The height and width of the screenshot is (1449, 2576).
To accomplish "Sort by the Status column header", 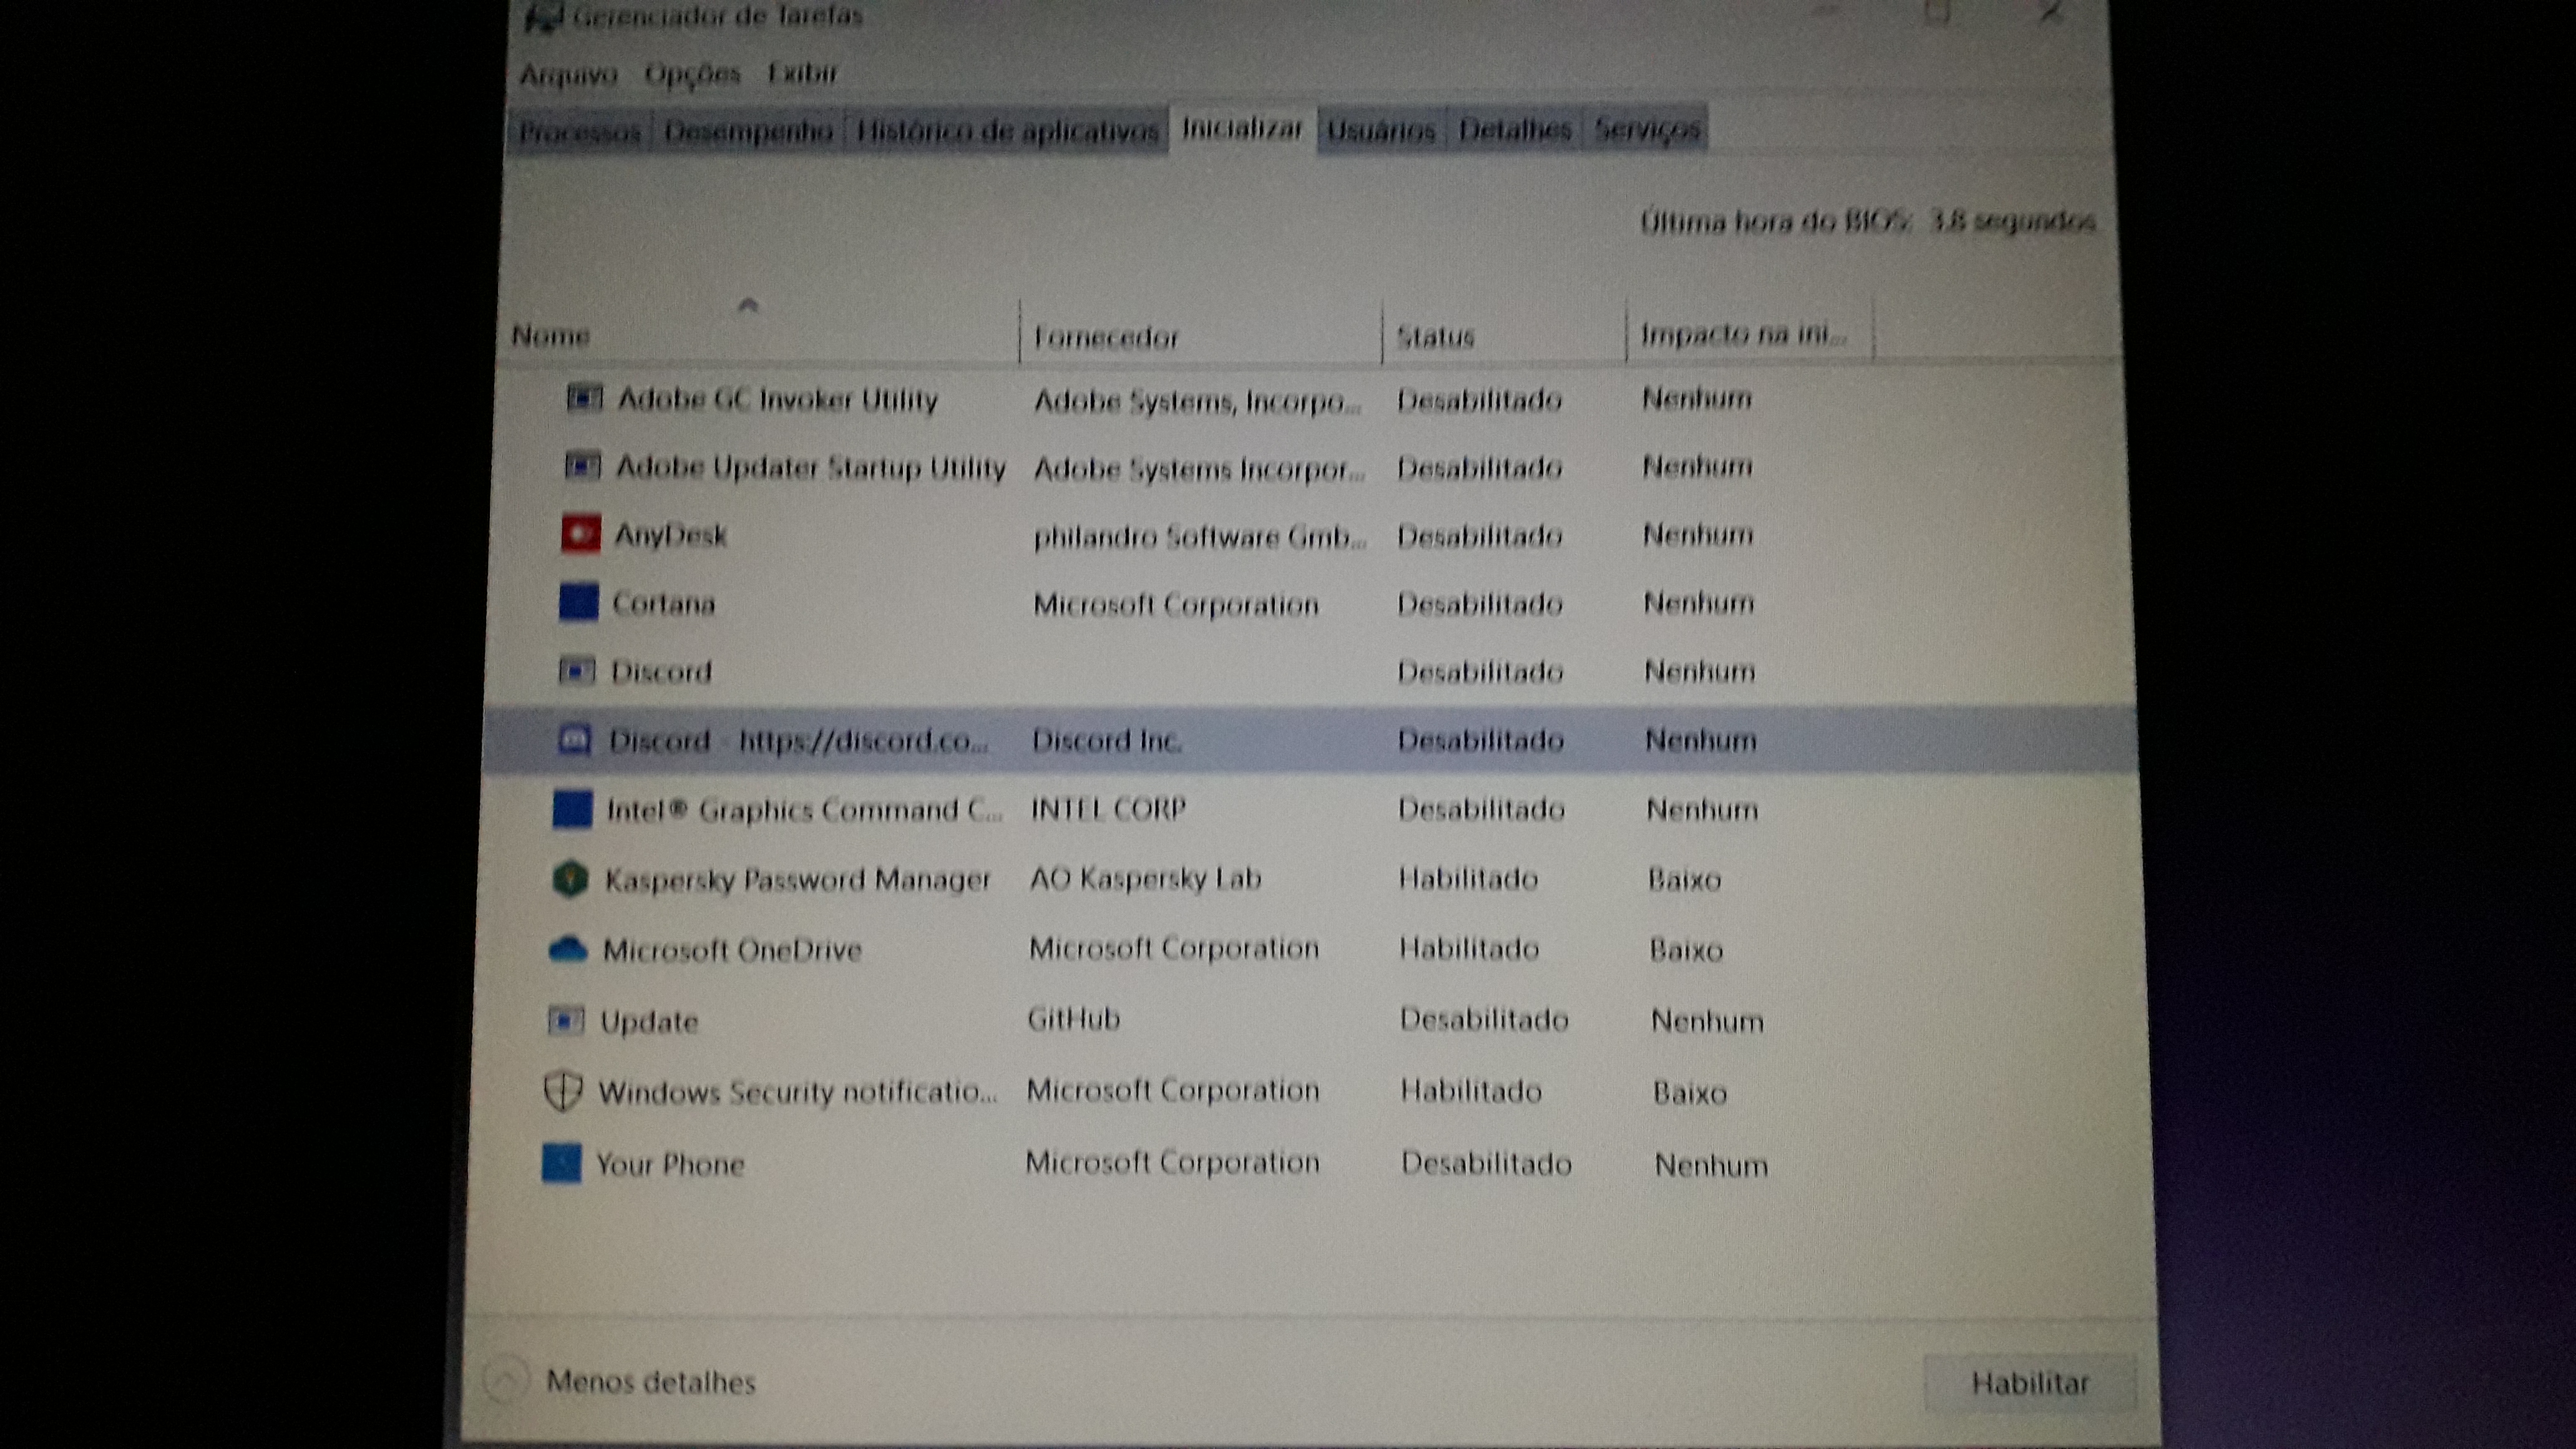I will click(x=1435, y=337).
